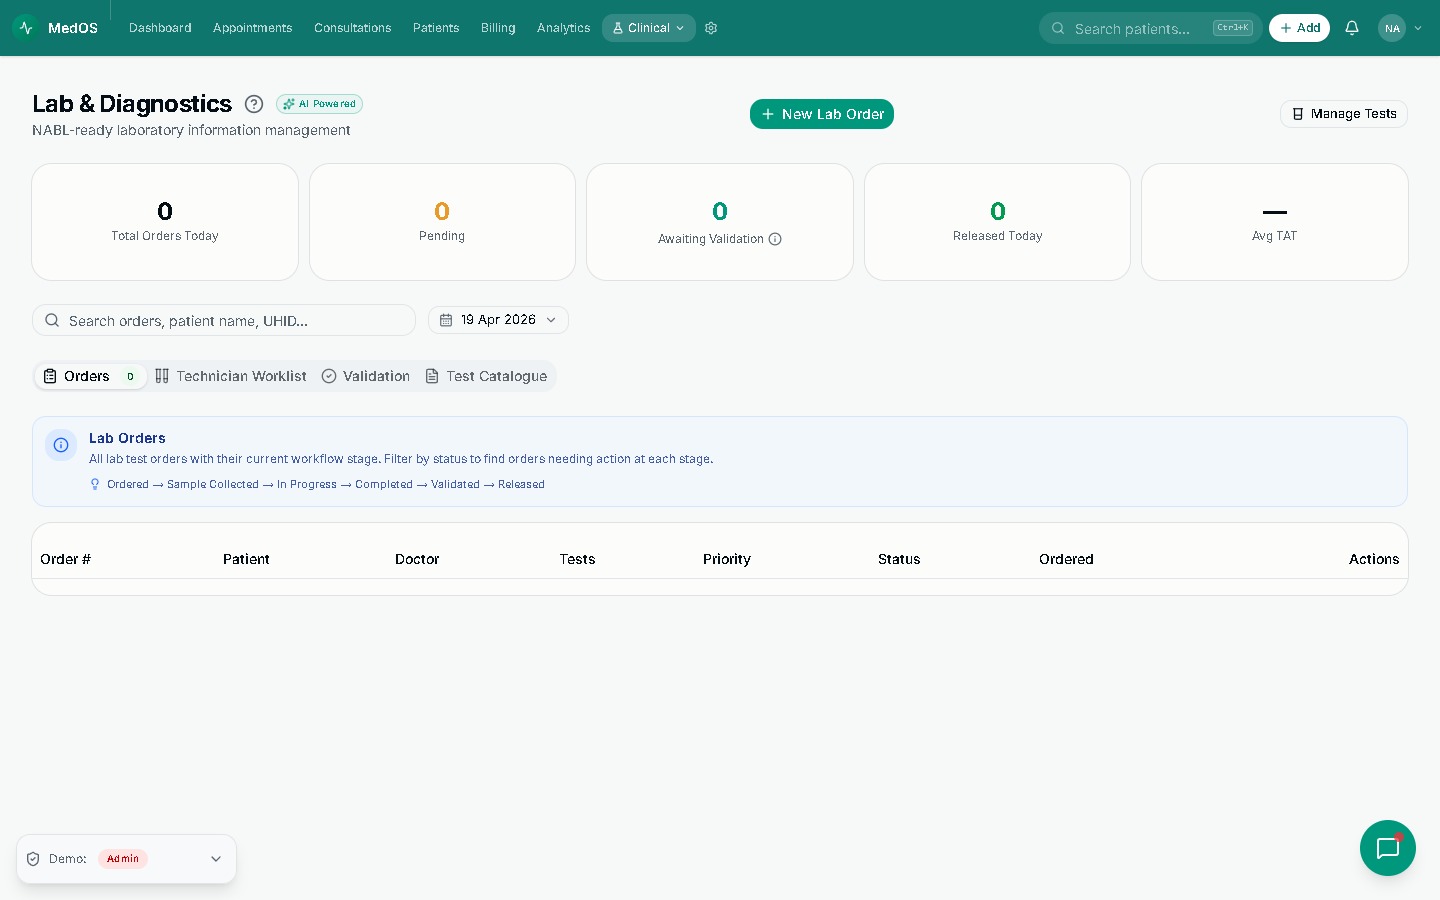Click the Manage Tests button
Image resolution: width=1440 pixels, height=900 pixels.
[x=1344, y=114]
